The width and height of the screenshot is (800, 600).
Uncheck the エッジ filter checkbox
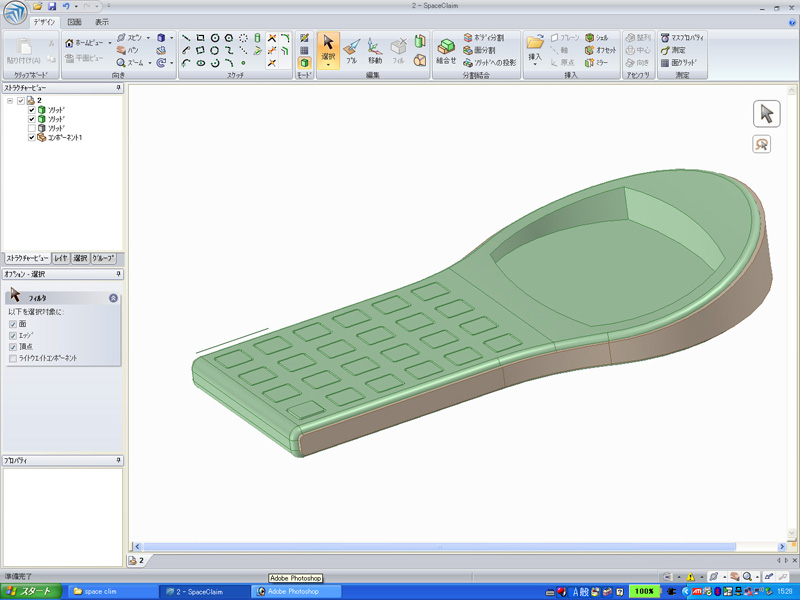pos(13,335)
